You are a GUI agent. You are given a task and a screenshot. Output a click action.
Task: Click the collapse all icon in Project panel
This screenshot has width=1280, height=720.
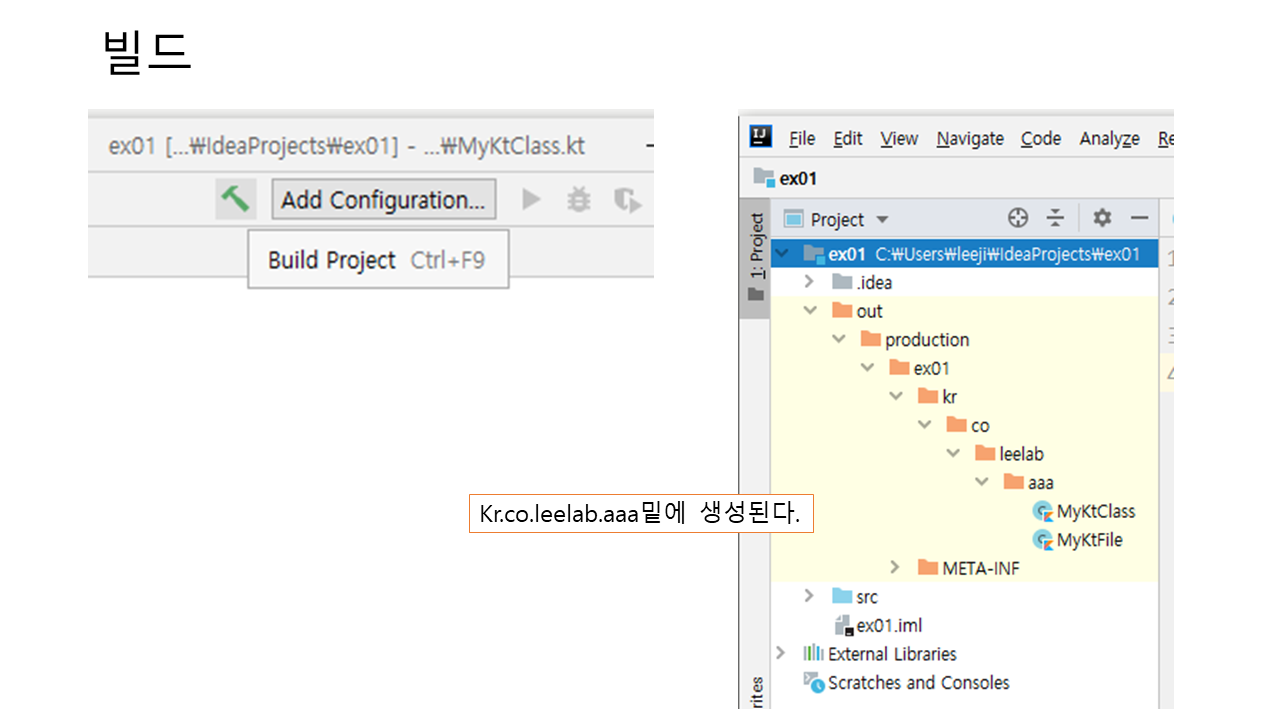[x=1056, y=219]
